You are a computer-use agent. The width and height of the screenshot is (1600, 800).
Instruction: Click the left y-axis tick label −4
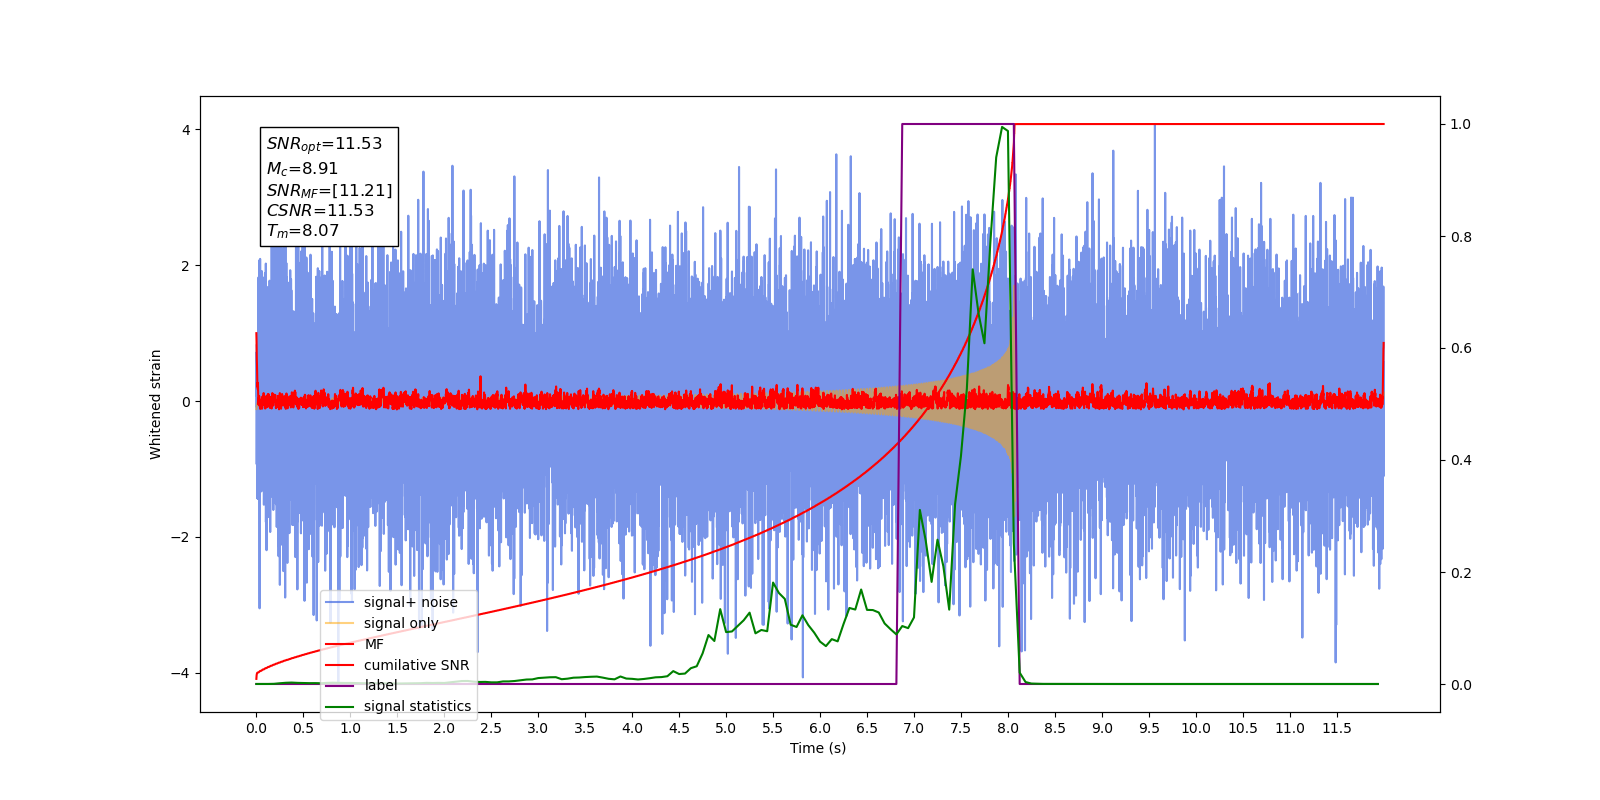point(181,673)
